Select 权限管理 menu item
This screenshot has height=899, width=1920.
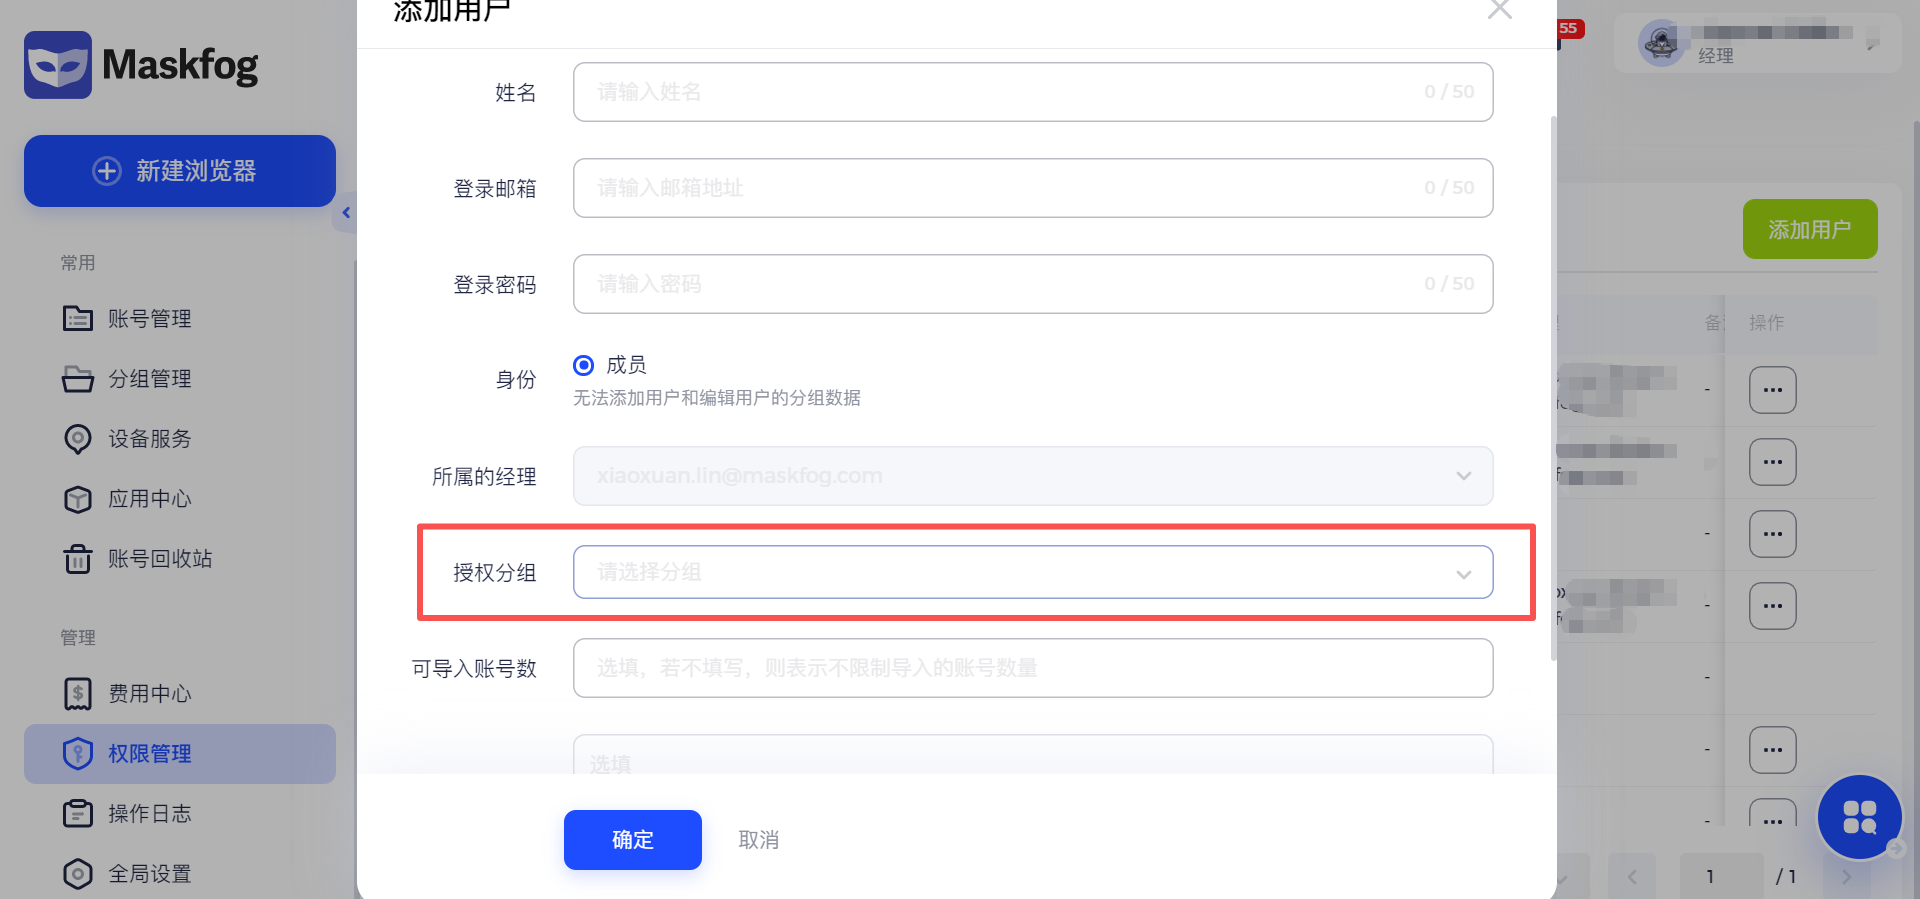(180, 754)
